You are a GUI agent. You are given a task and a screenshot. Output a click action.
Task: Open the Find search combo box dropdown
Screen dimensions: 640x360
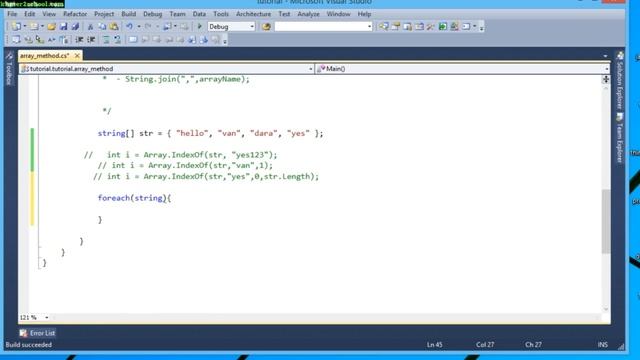(369, 27)
